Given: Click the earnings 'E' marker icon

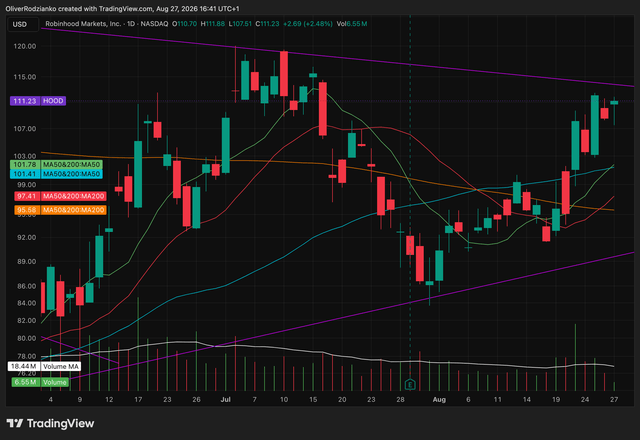Looking at the screenshot, I should (x=410, y=384).
